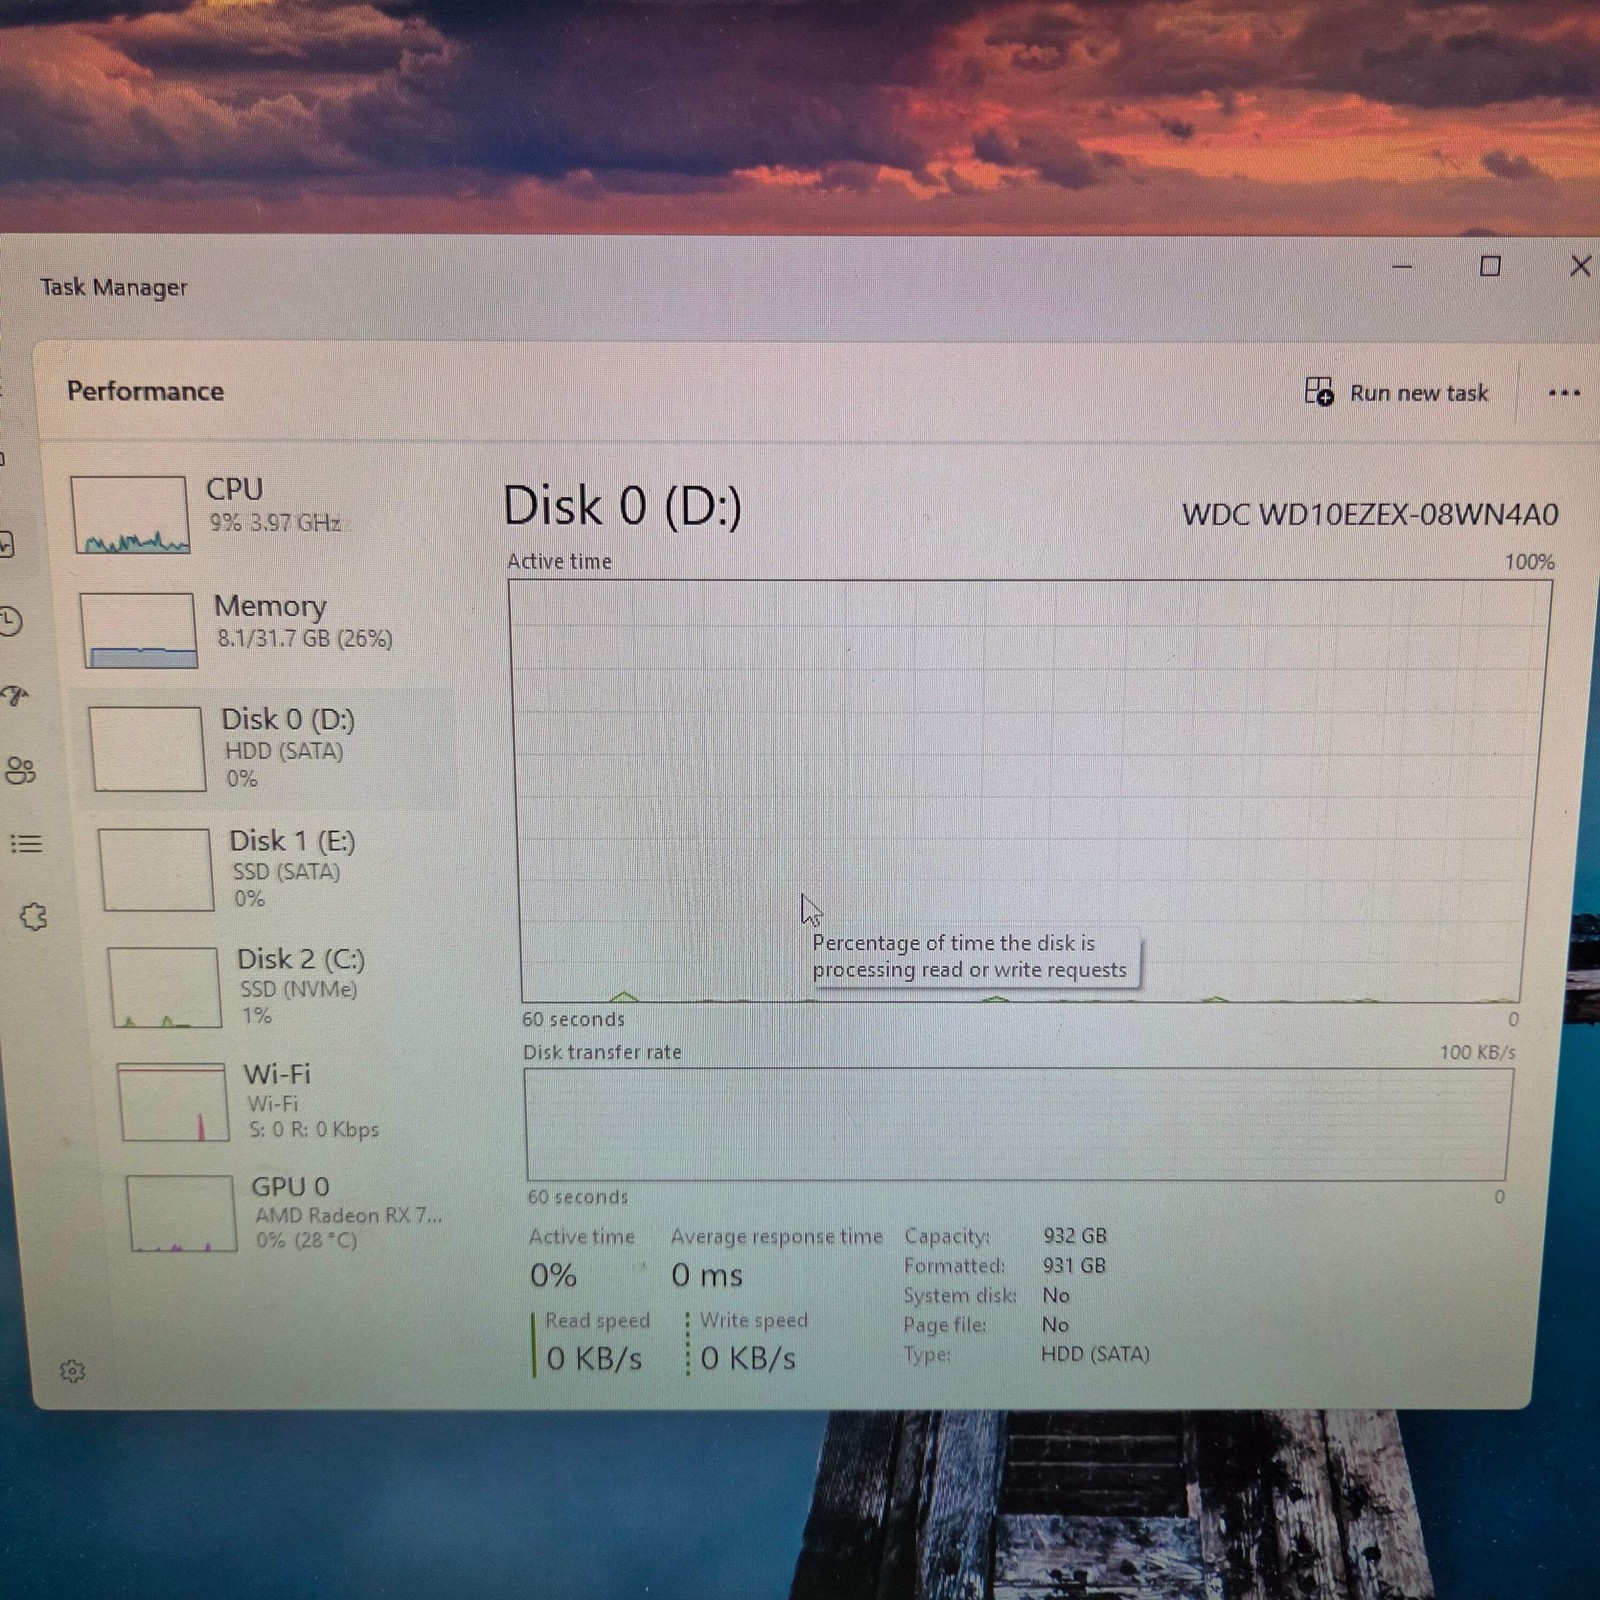
Task: Open the Details list sidebar icon
Action: click(x=26, y=844)
